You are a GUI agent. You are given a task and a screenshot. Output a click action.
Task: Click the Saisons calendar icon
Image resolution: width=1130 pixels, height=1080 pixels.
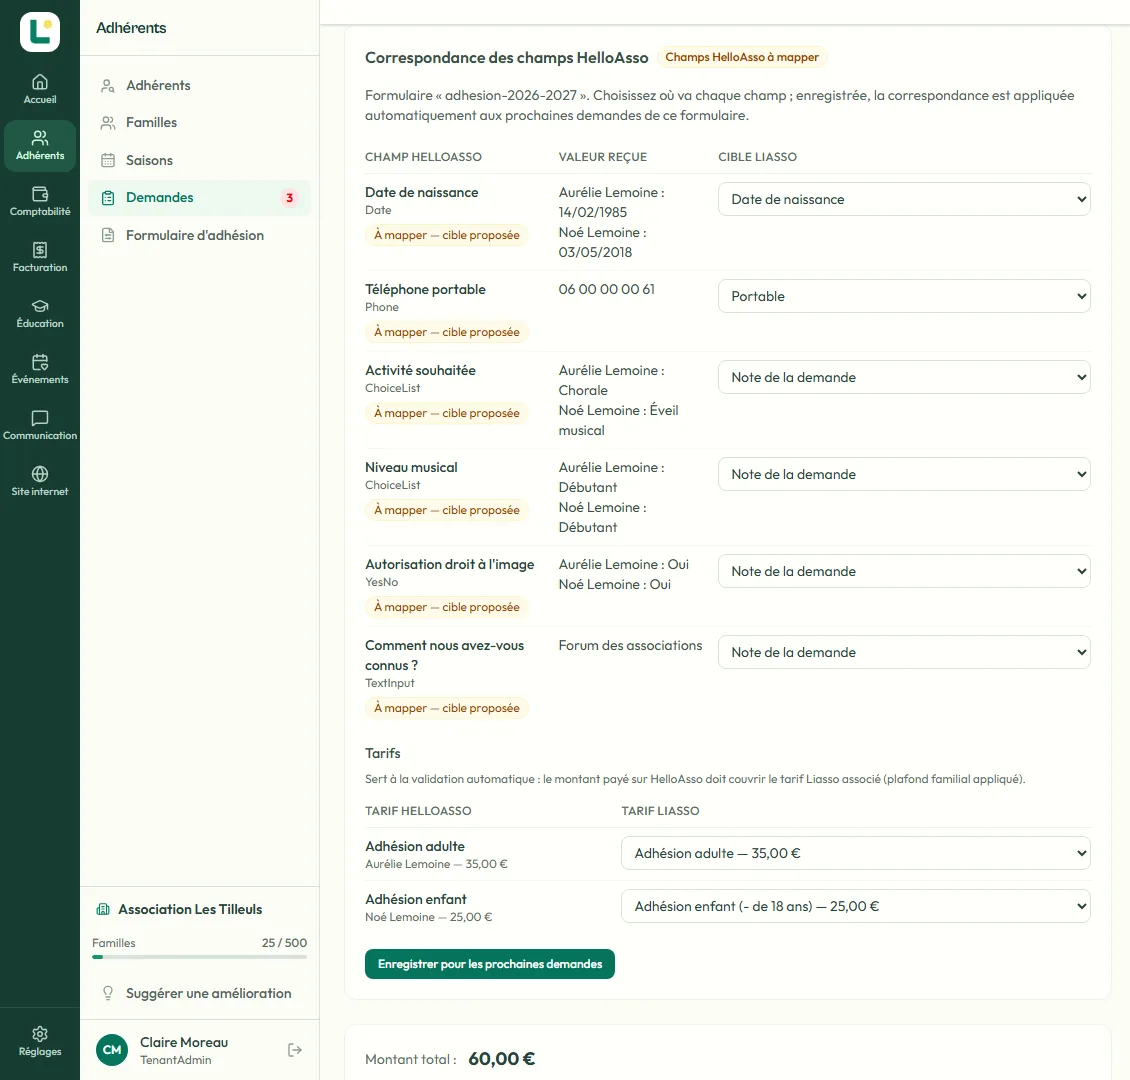(x=108, y=160)
